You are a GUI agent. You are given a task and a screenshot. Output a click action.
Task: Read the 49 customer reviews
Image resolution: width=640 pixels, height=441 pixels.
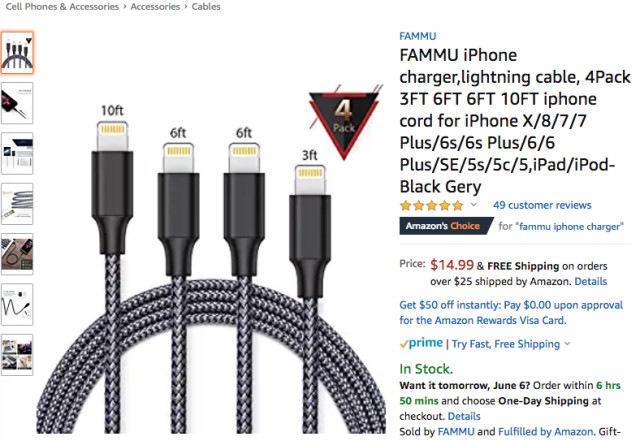542,205
